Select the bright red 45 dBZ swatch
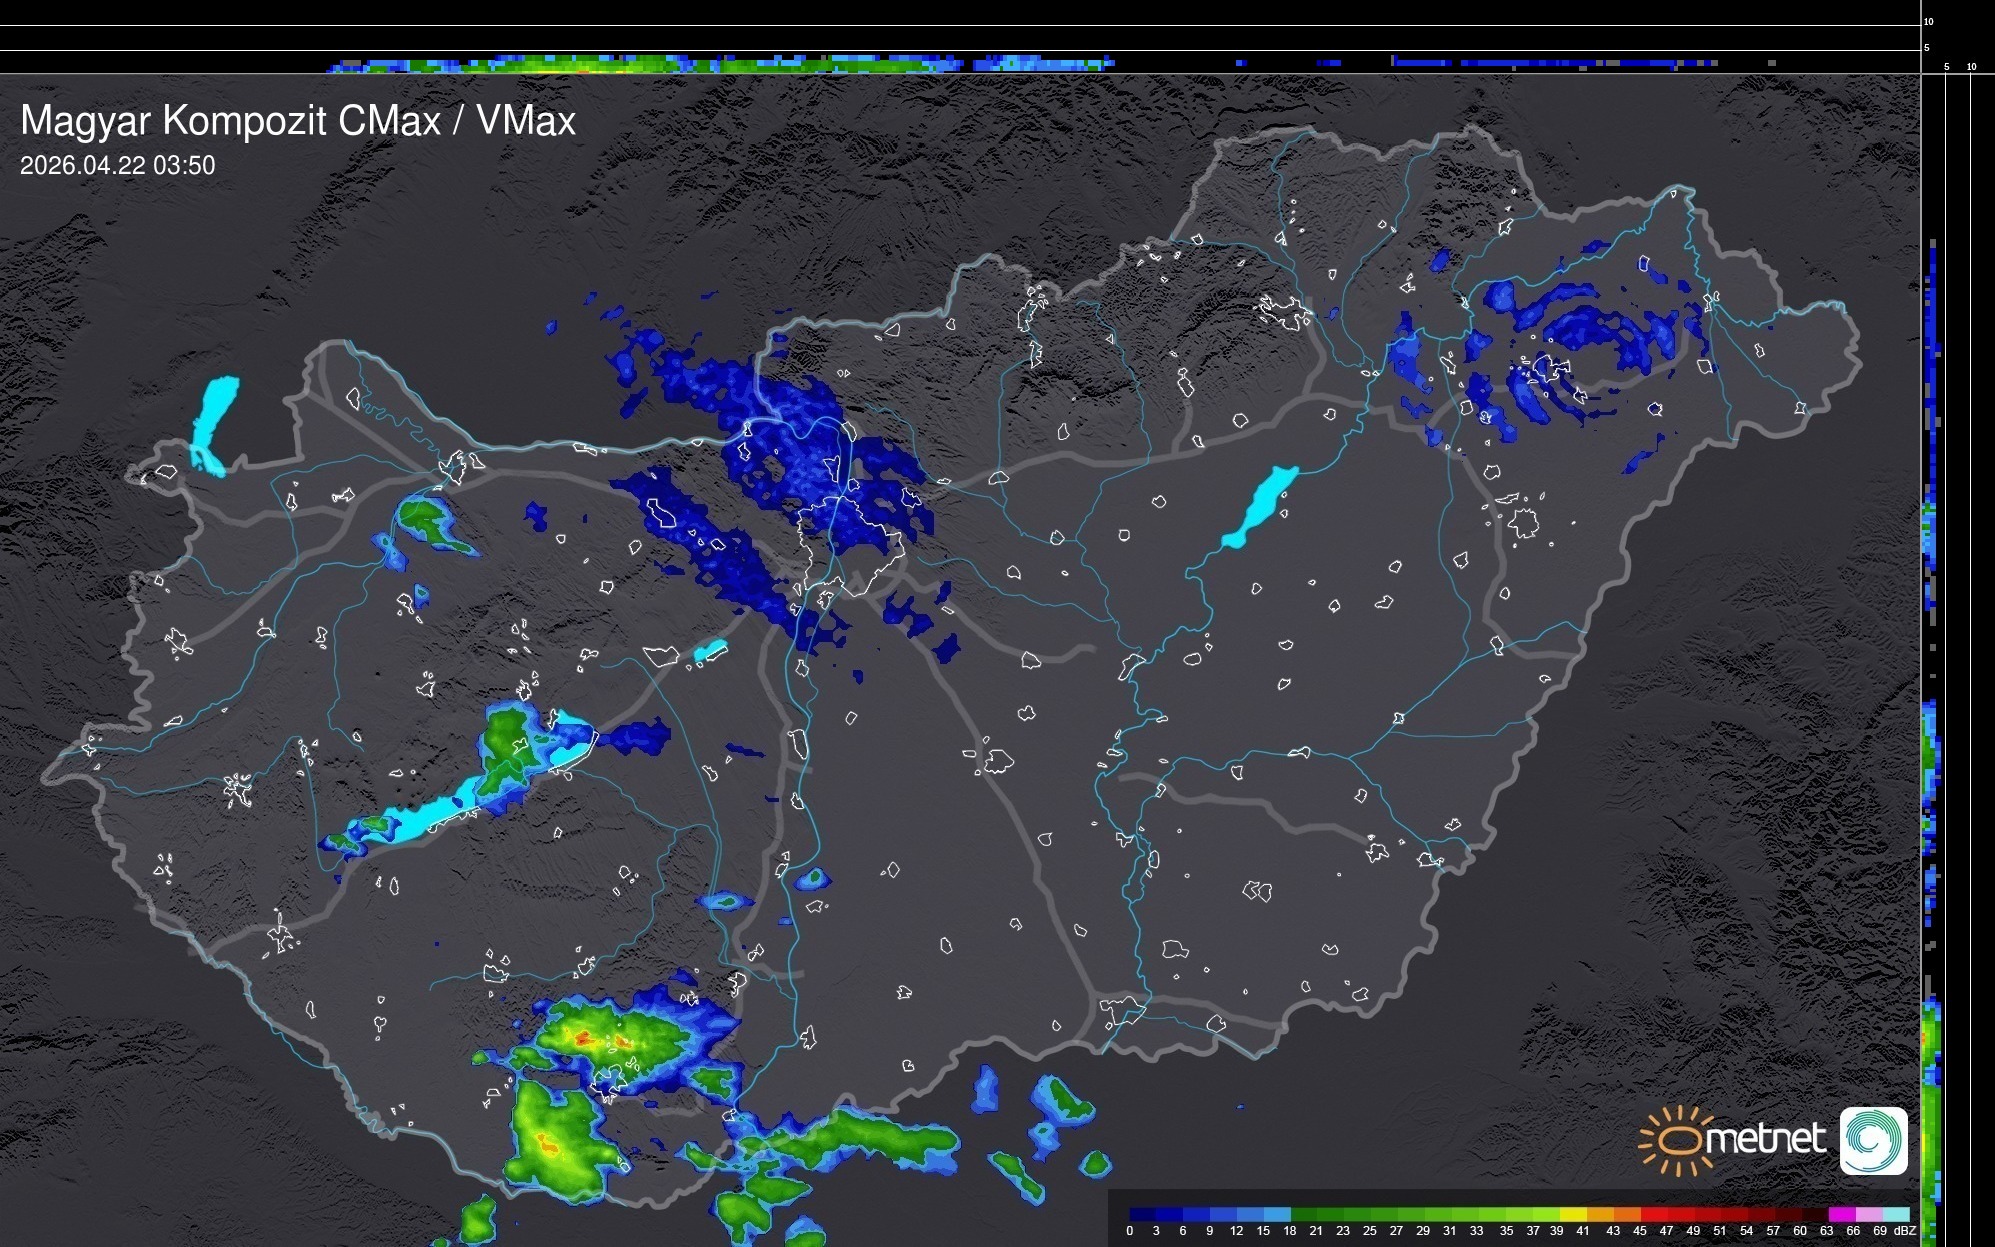The height and width of the screenshot is (1247, 1995). click(1653, 1214)
